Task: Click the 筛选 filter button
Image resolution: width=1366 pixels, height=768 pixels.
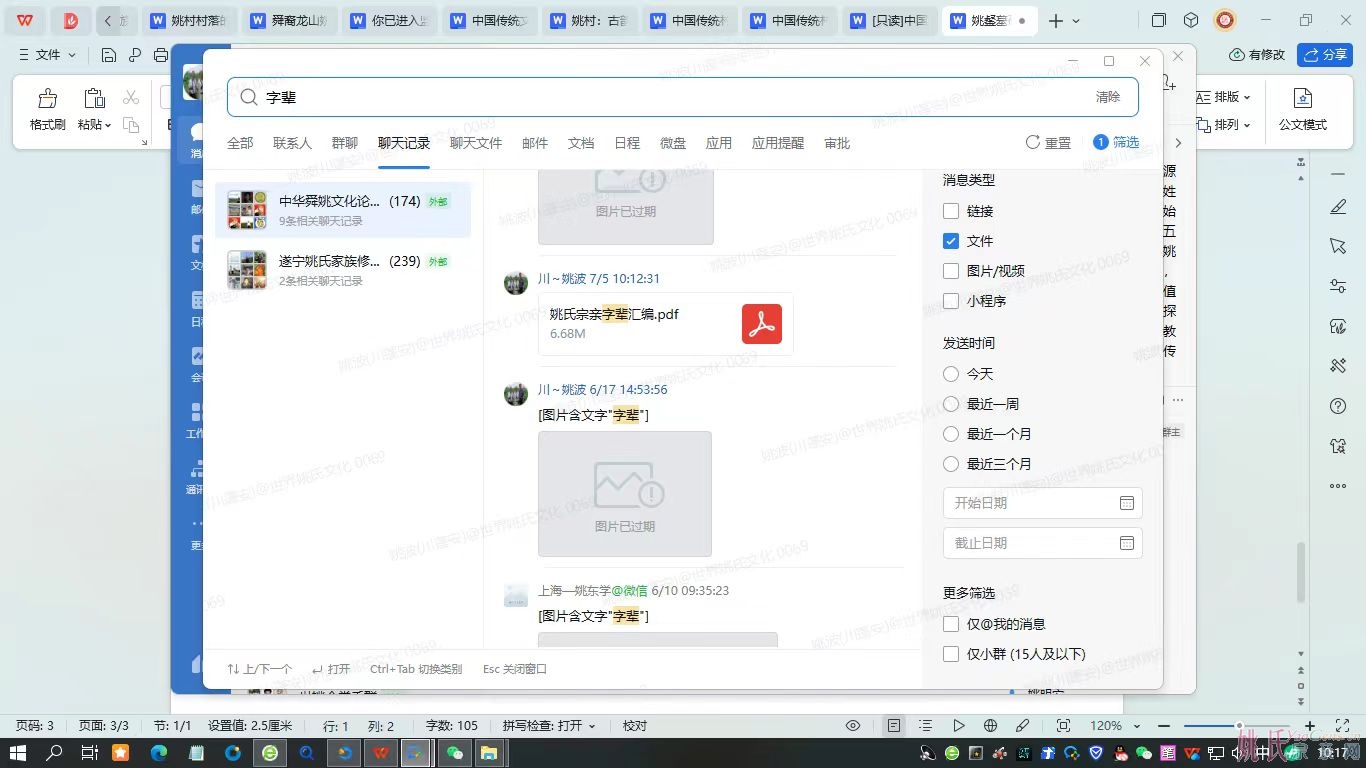Action: 1116,143
